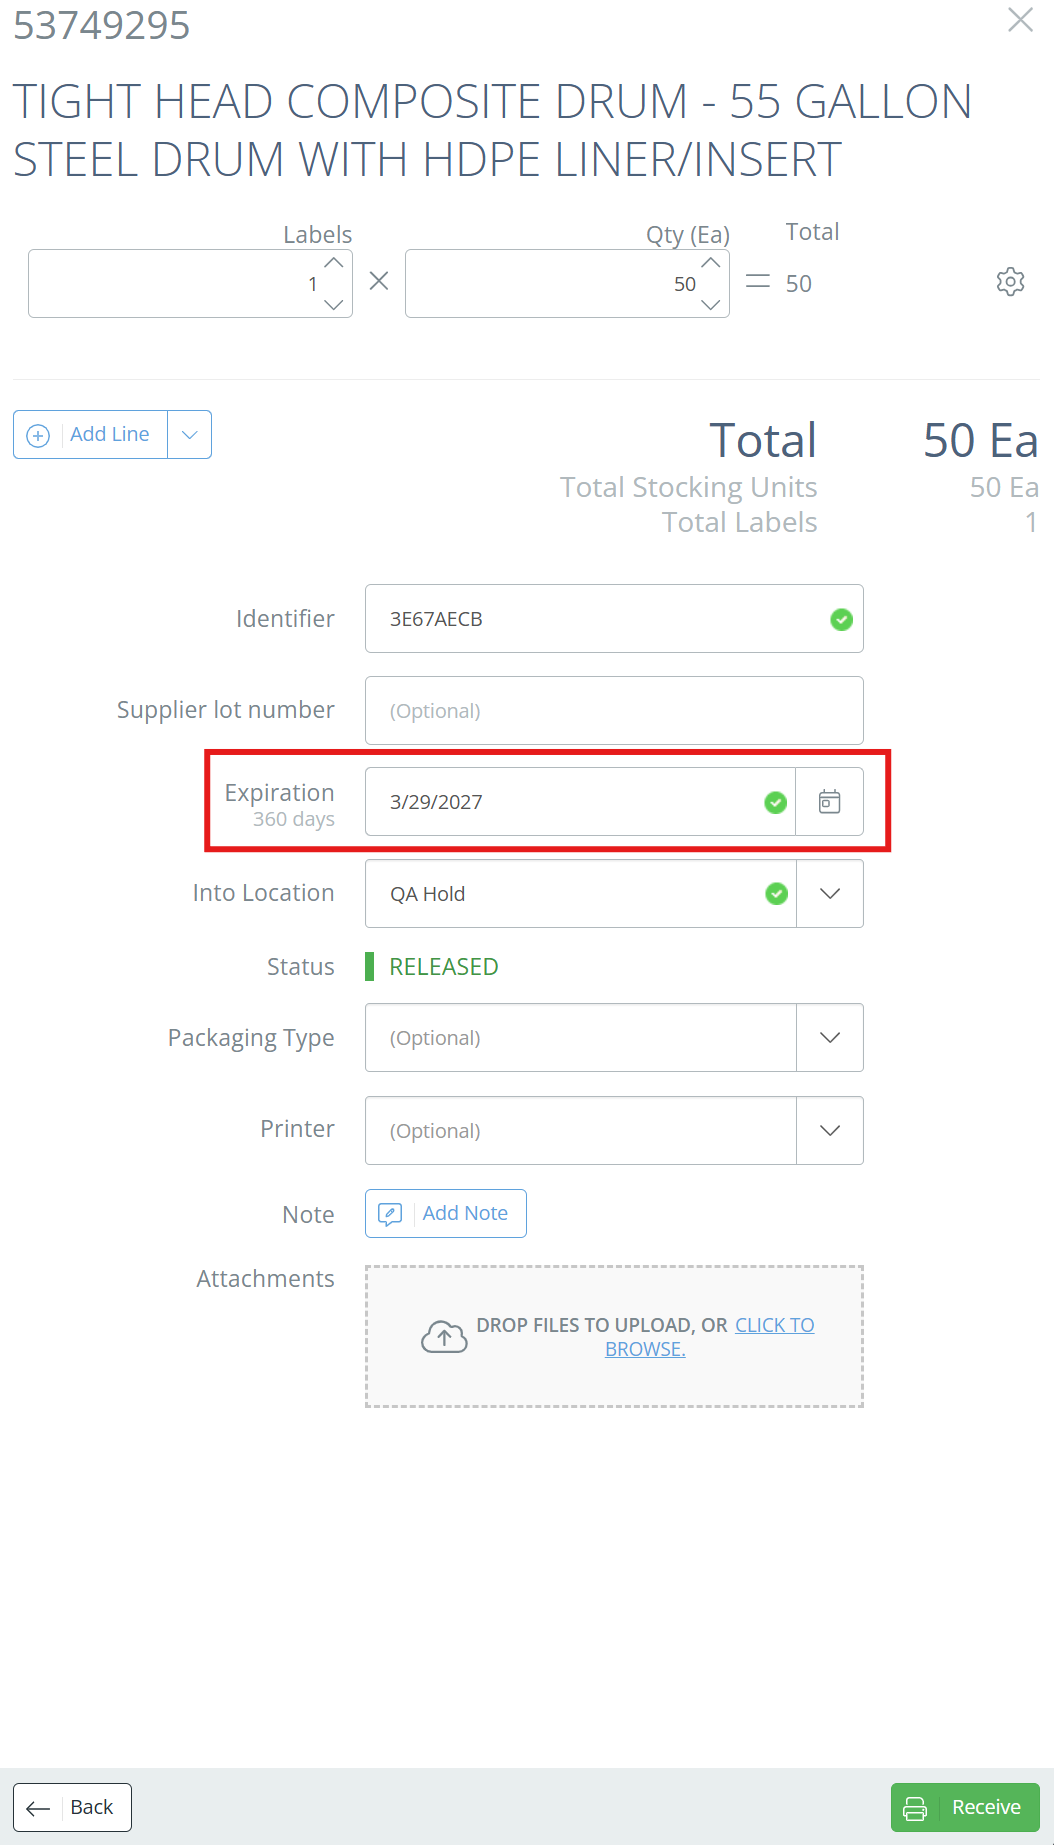The width and height of the screenshot is (1054, 1845).
Task: Increase Qty (Ea) with up arrow
Action: pos(711,263)
